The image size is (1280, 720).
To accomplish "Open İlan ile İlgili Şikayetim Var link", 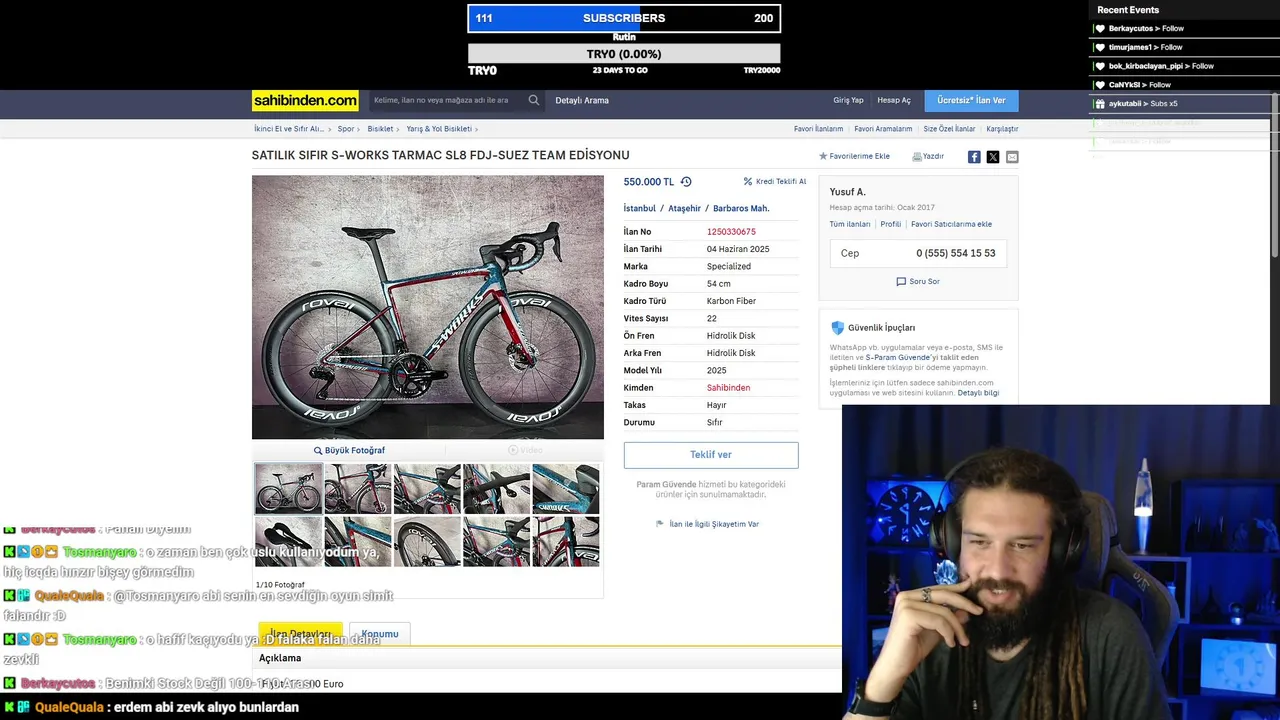I will coord(714,524).
